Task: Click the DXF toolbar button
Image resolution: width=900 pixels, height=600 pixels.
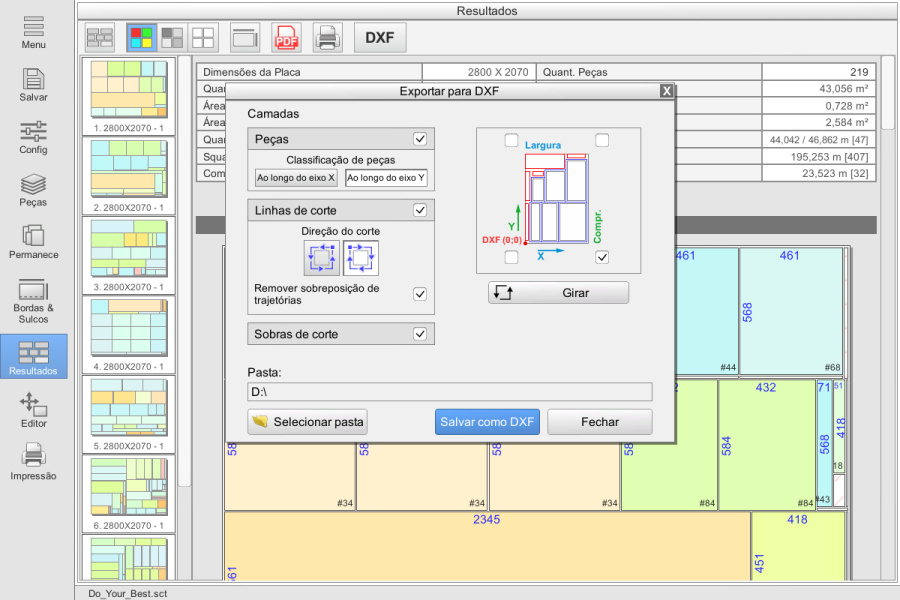Action: [x=380, y=38]
